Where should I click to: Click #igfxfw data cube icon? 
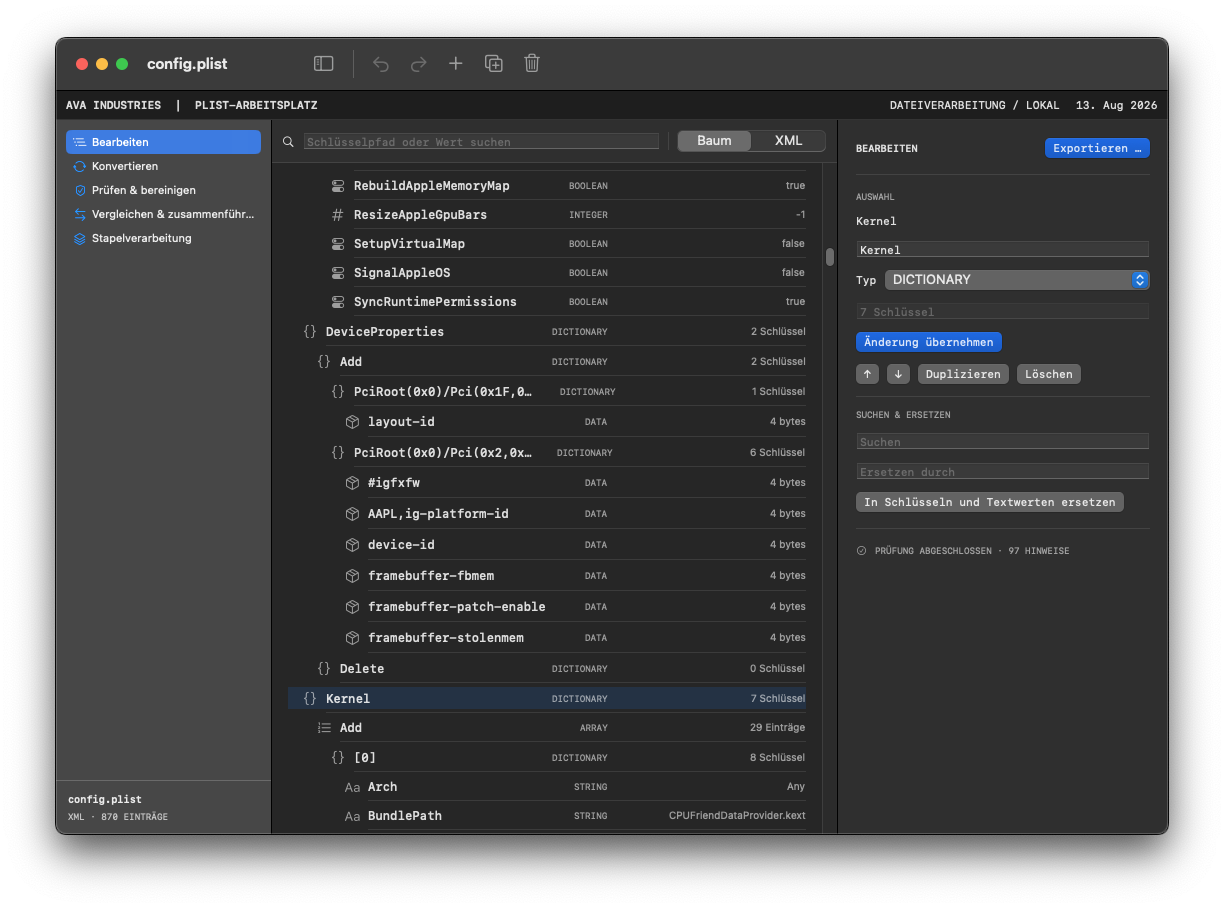(x=352, y=483)
